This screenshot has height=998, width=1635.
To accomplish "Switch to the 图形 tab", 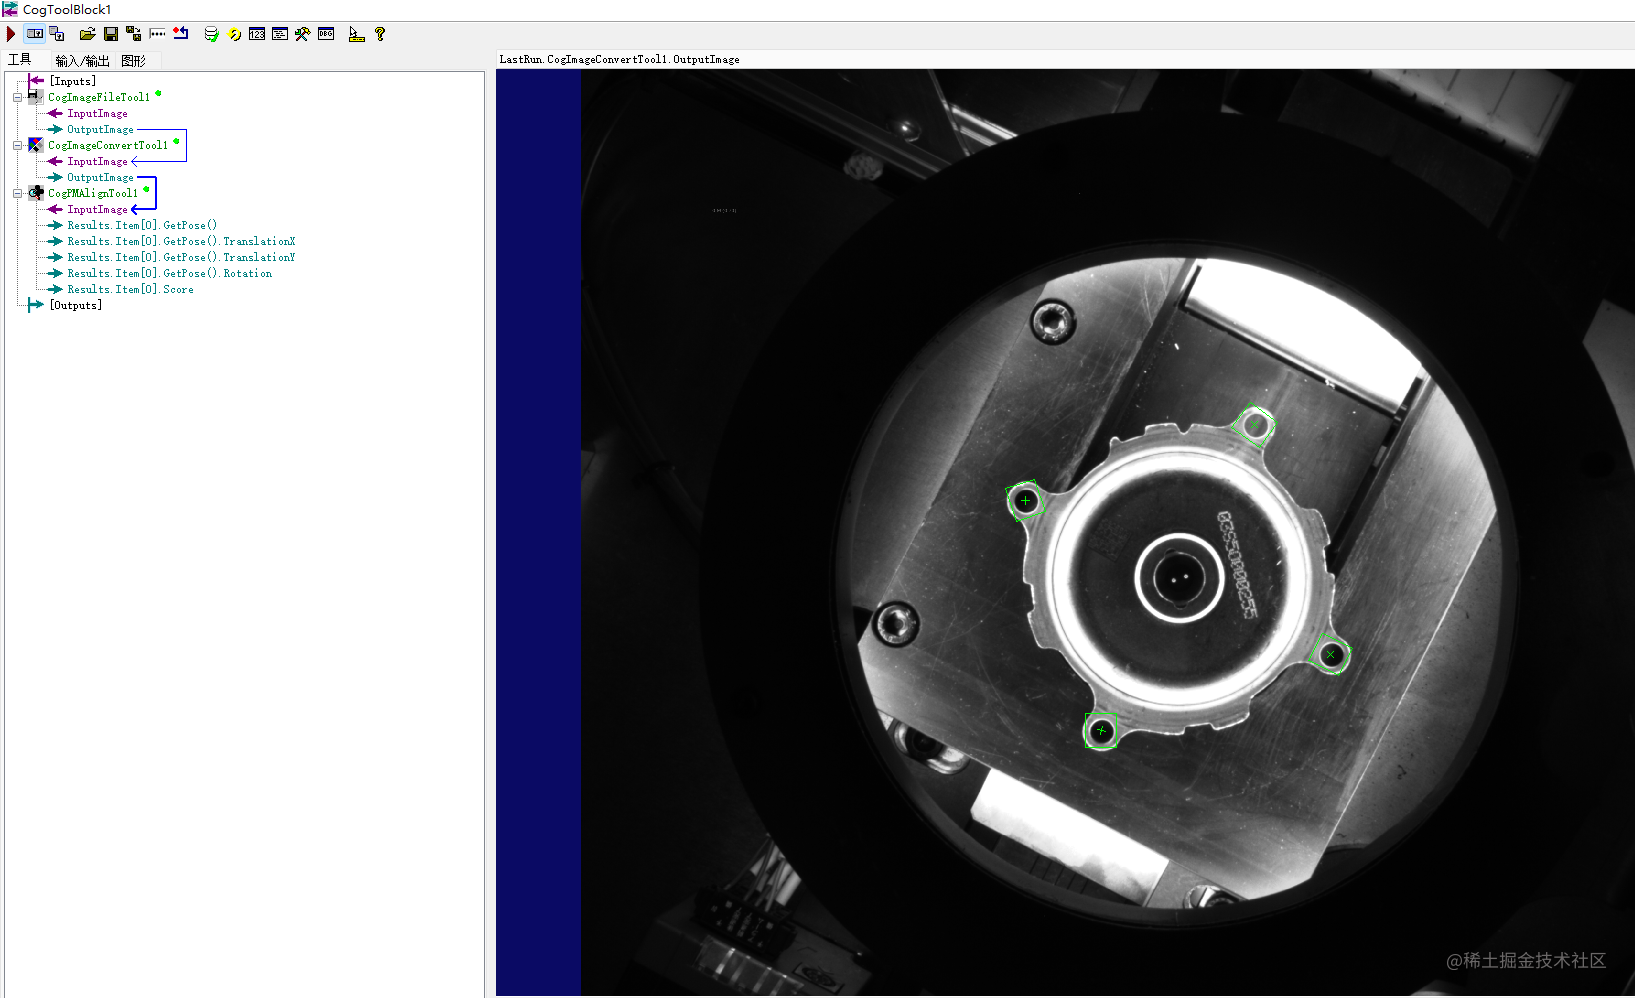I will (x=134, y=61).
